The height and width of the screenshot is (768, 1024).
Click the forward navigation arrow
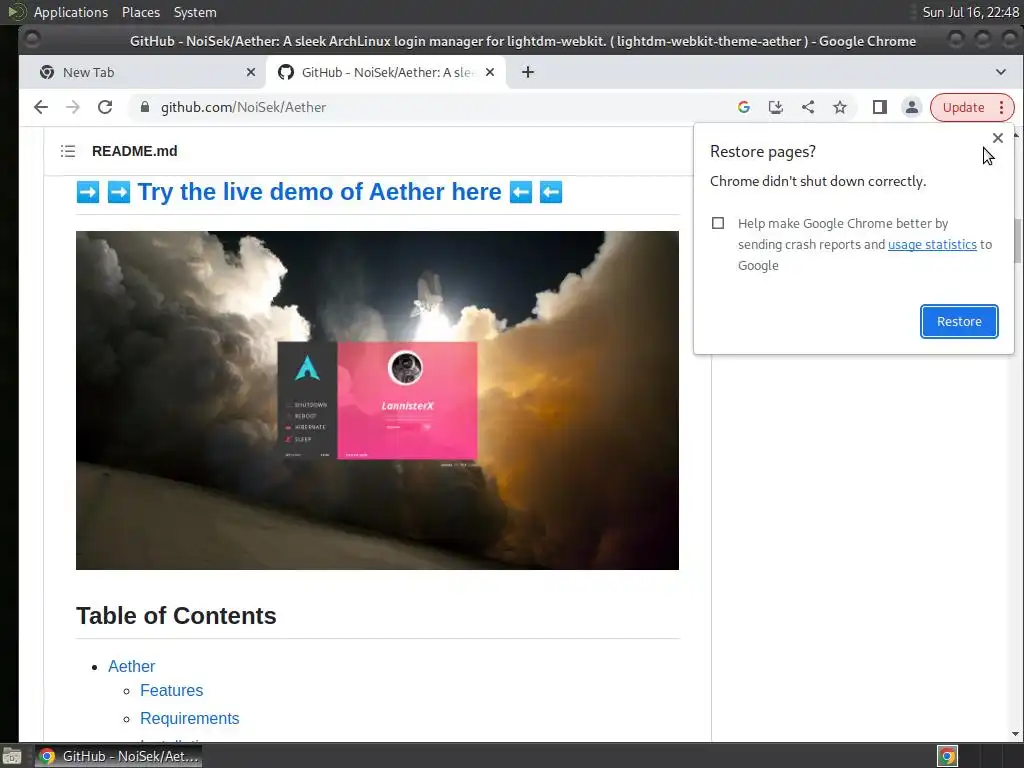72,107
